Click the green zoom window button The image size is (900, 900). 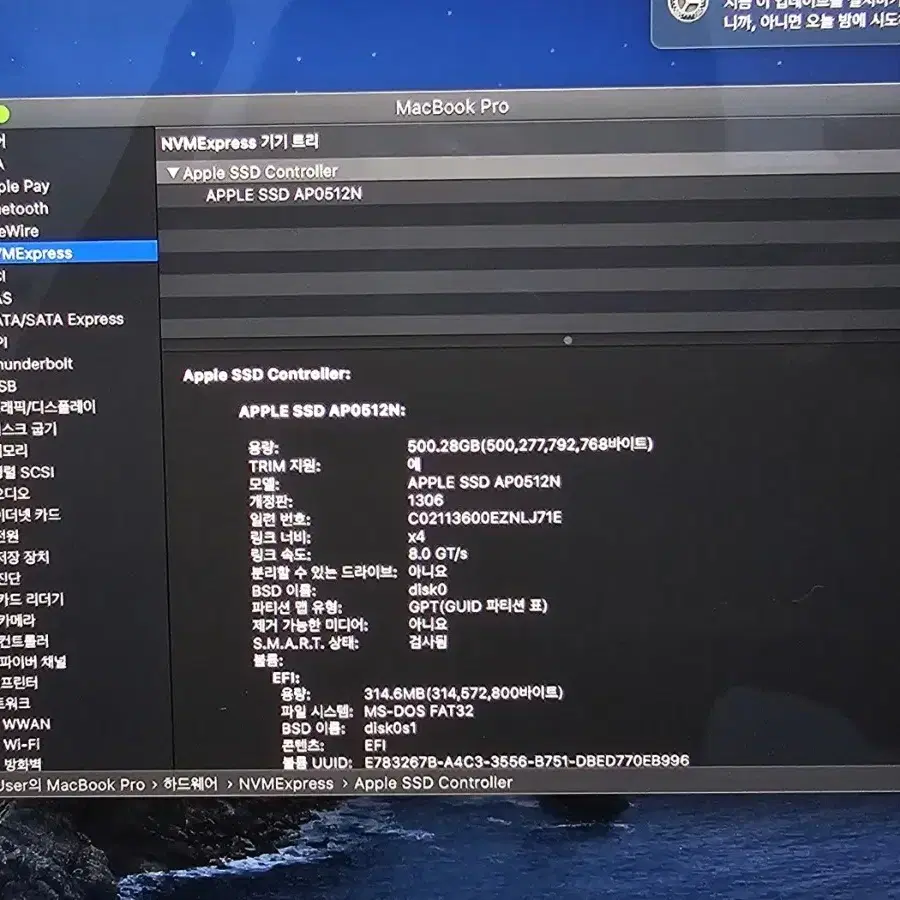[x=3, y=115]
